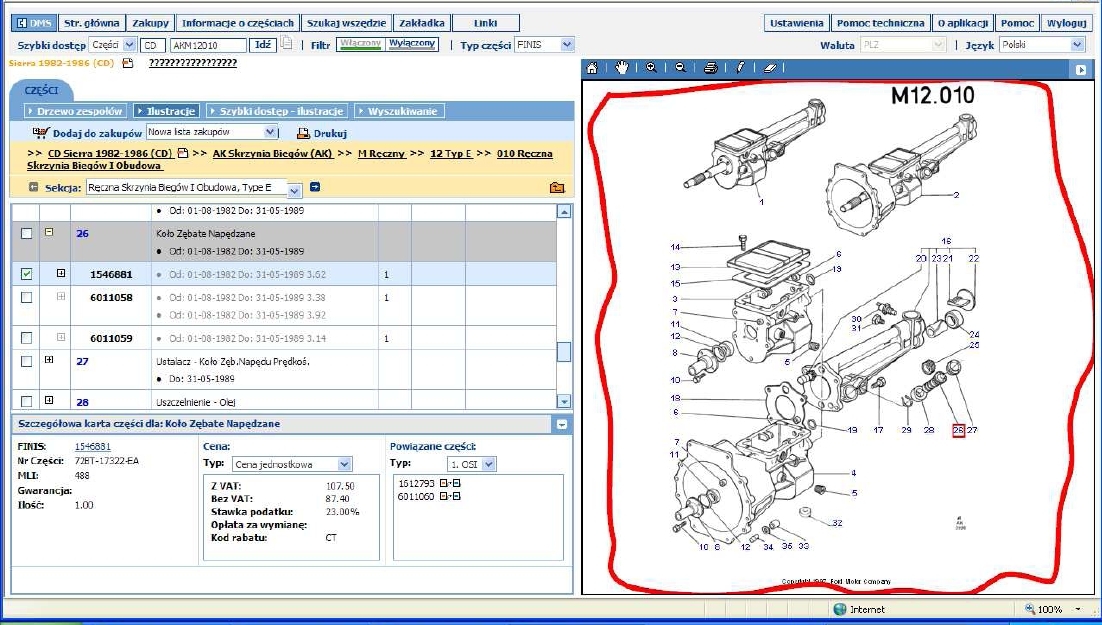Open Pomoc techniczna button
This screenshot has width=1102, height=625.
pos(881,23)
